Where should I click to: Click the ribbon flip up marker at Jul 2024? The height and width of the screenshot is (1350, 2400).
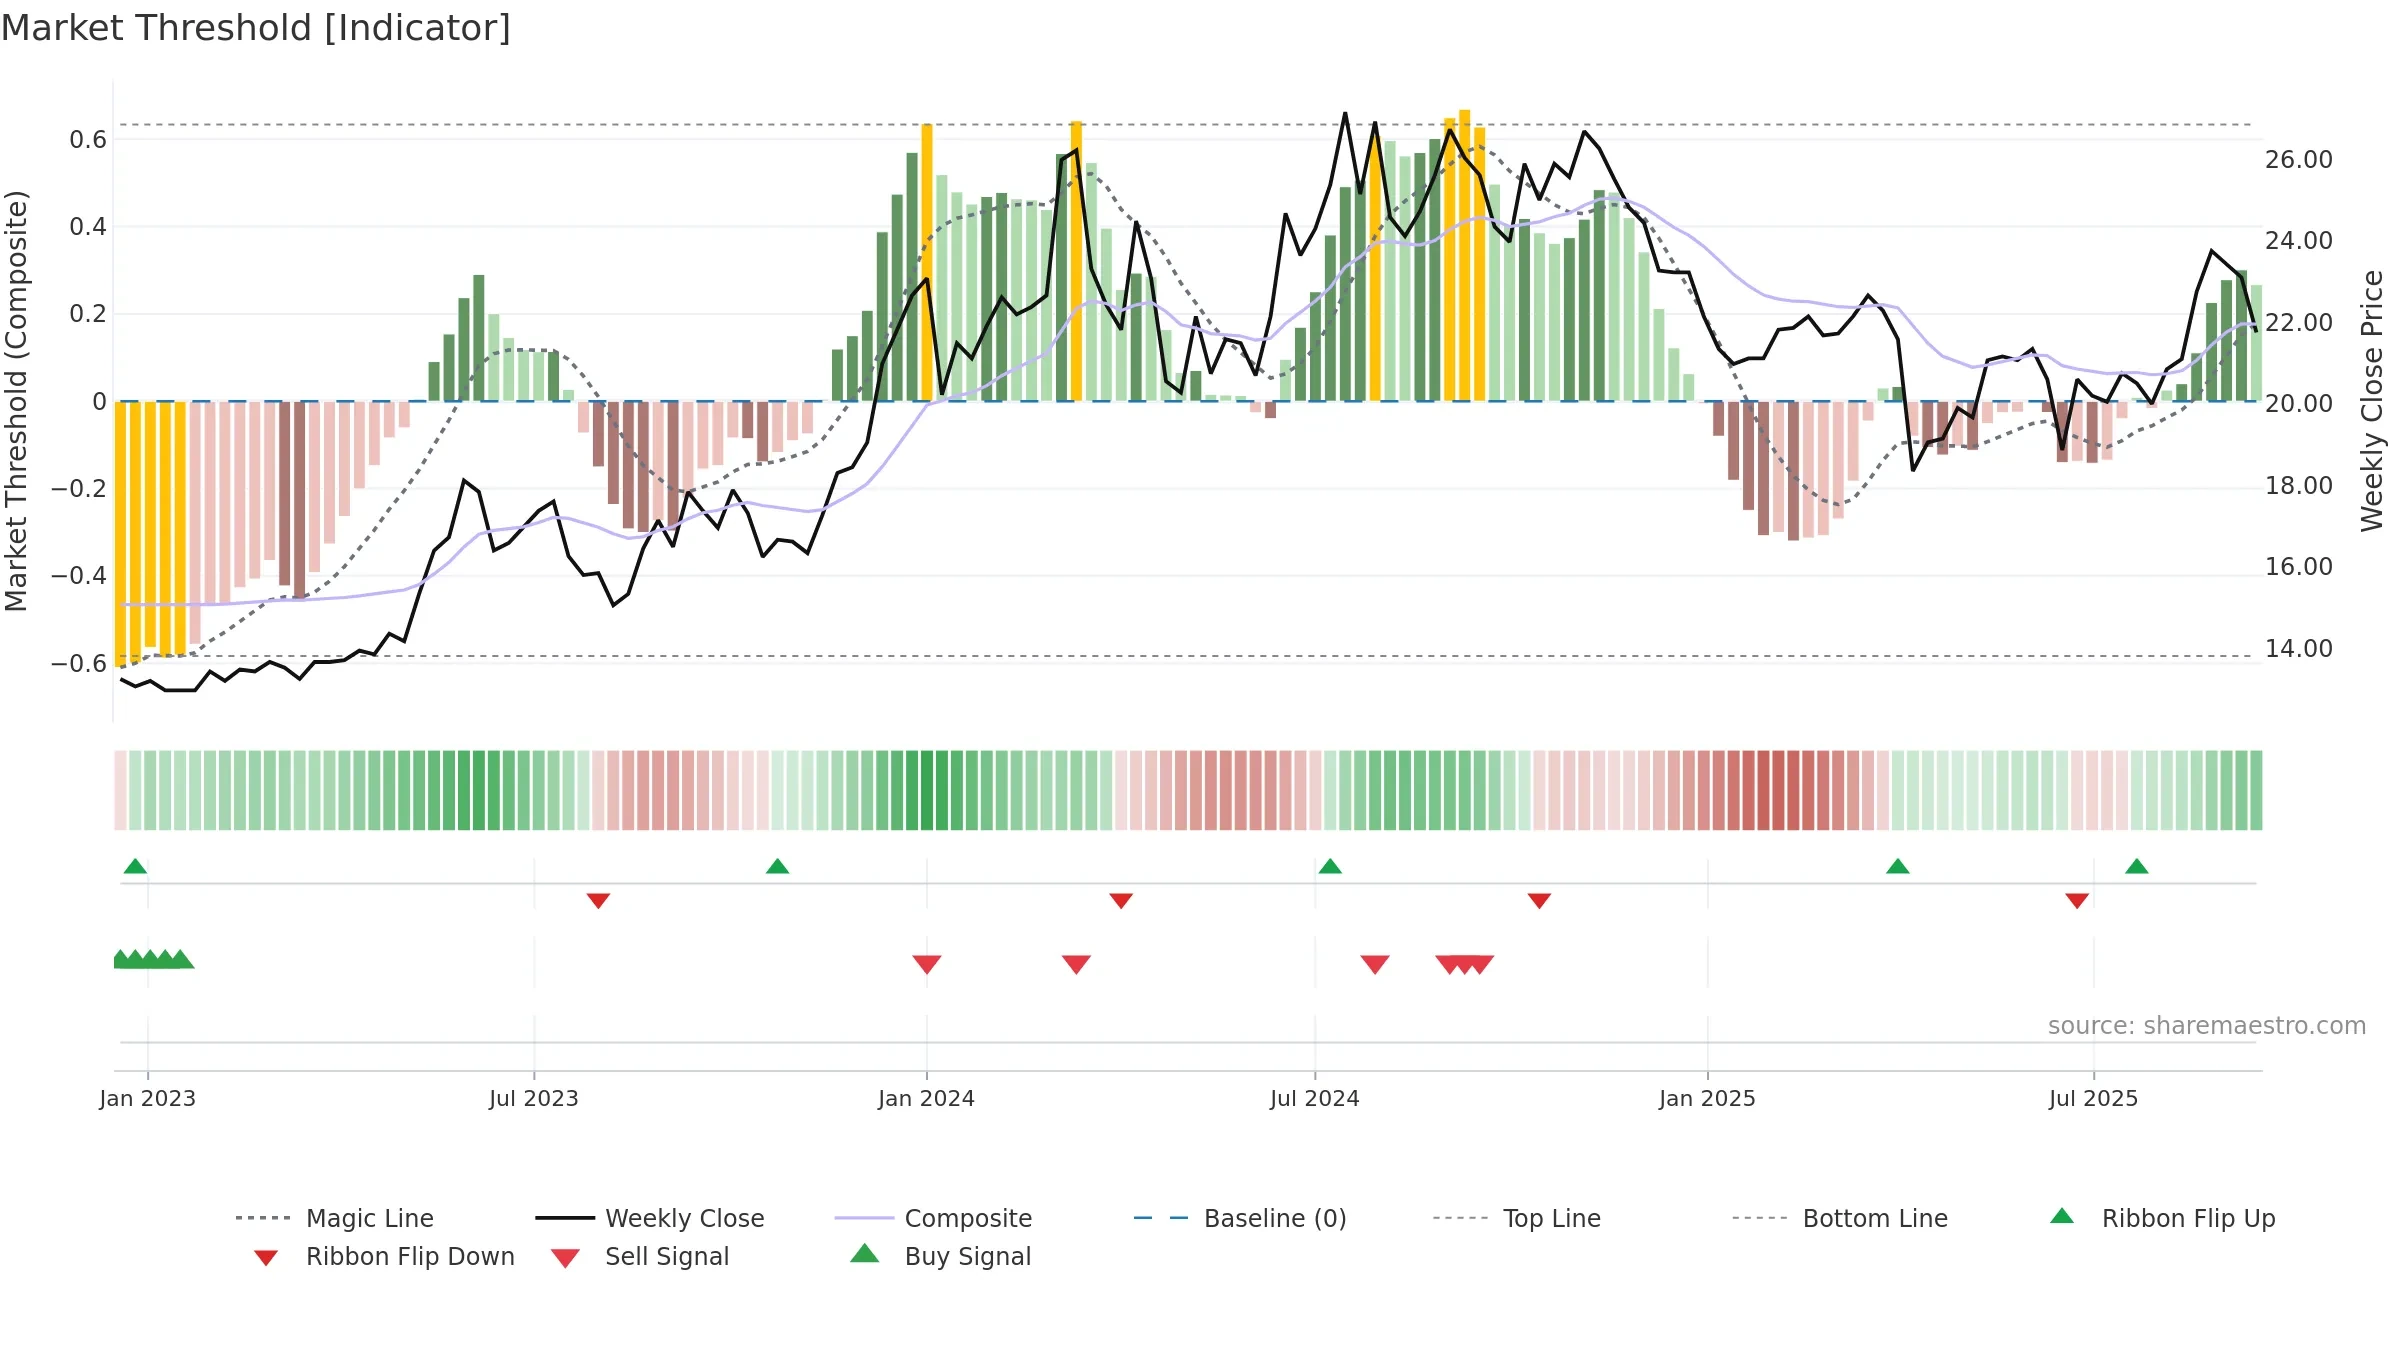(1330, 866)
